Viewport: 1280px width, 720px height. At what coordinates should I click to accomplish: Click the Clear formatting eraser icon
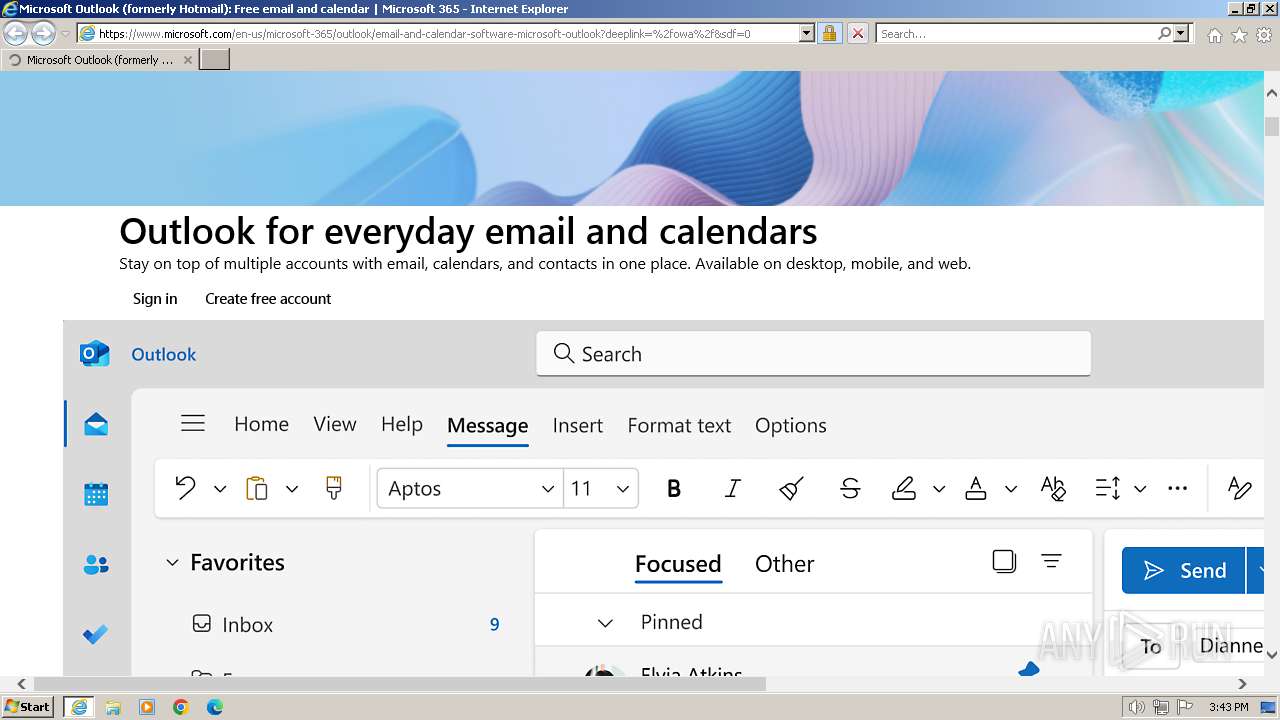pyautogui.click(x=791, y=488)
